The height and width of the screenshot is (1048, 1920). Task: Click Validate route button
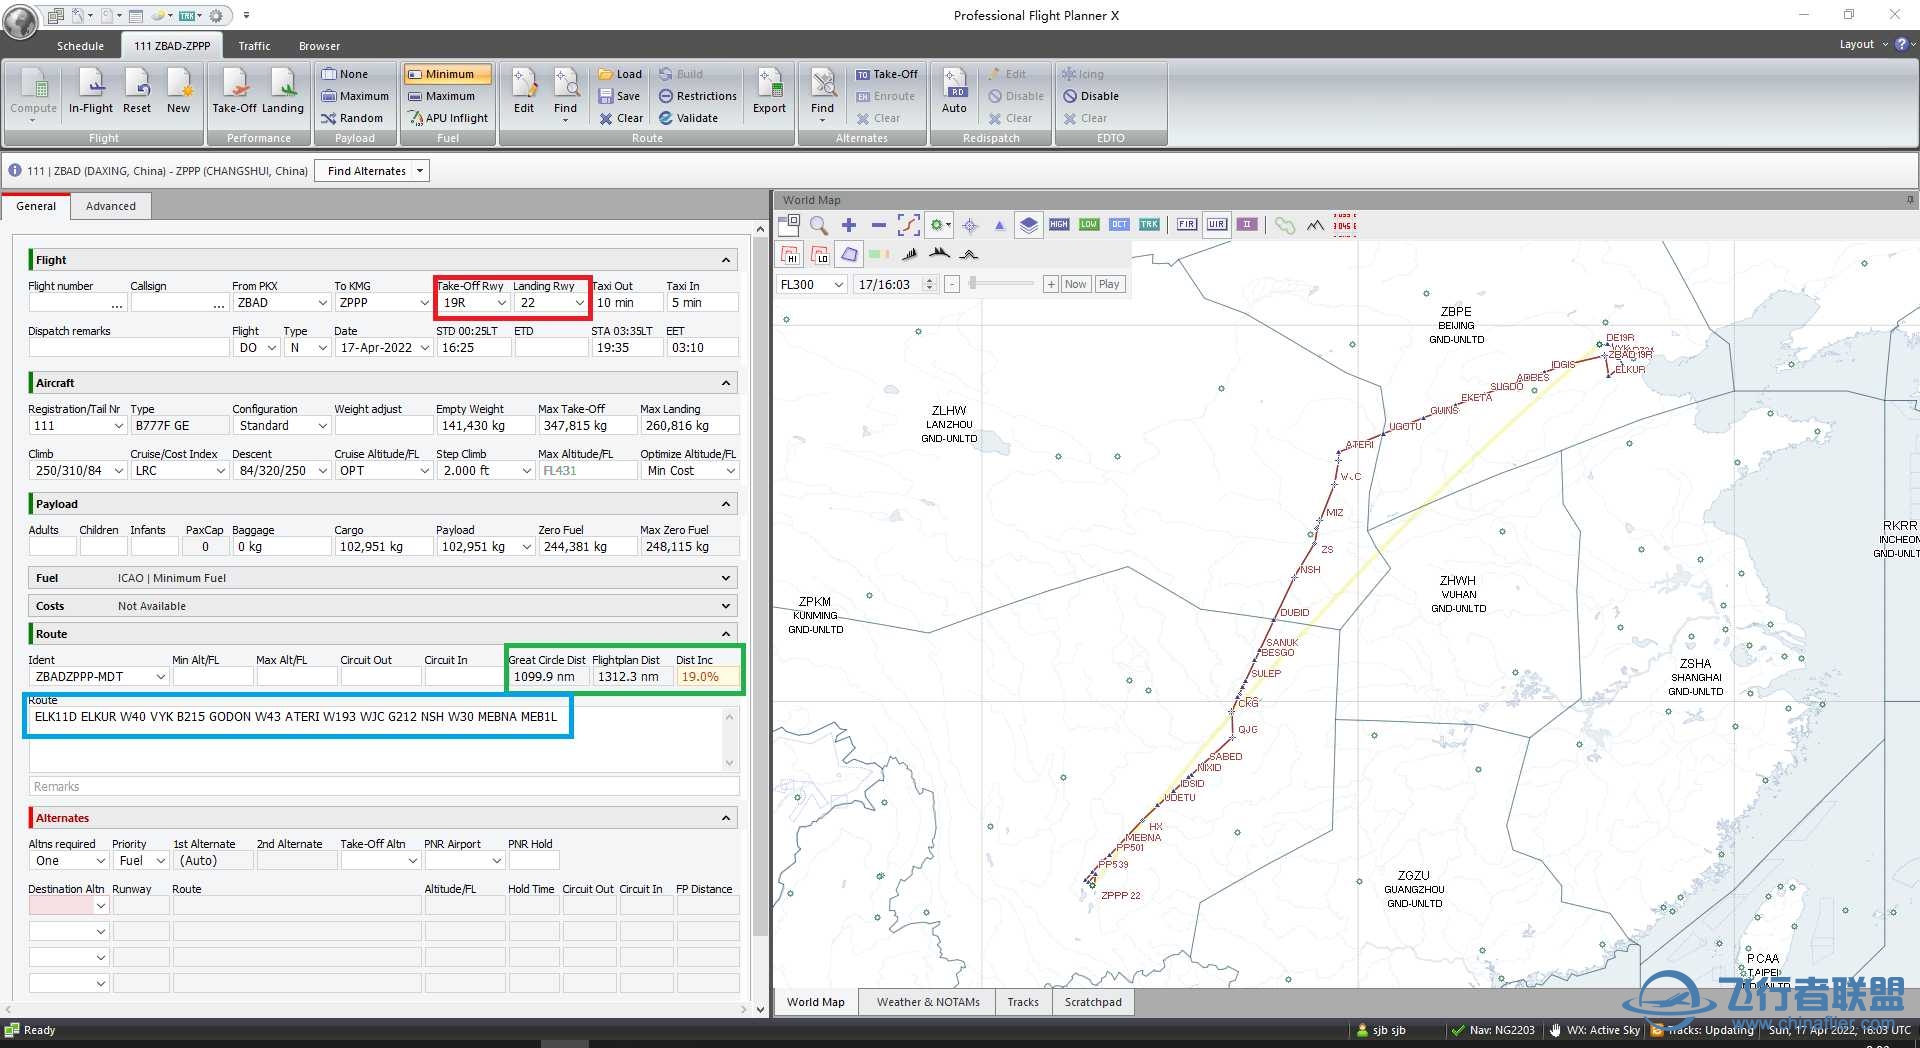[688, 118]
